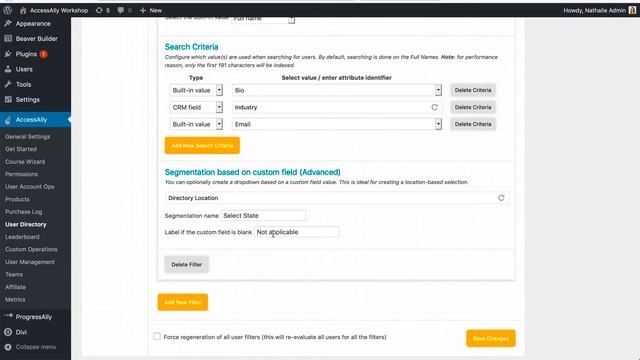Delete the Industry search criteria
This screenshot has width=640, height=360.
click(x=473, y=107)
